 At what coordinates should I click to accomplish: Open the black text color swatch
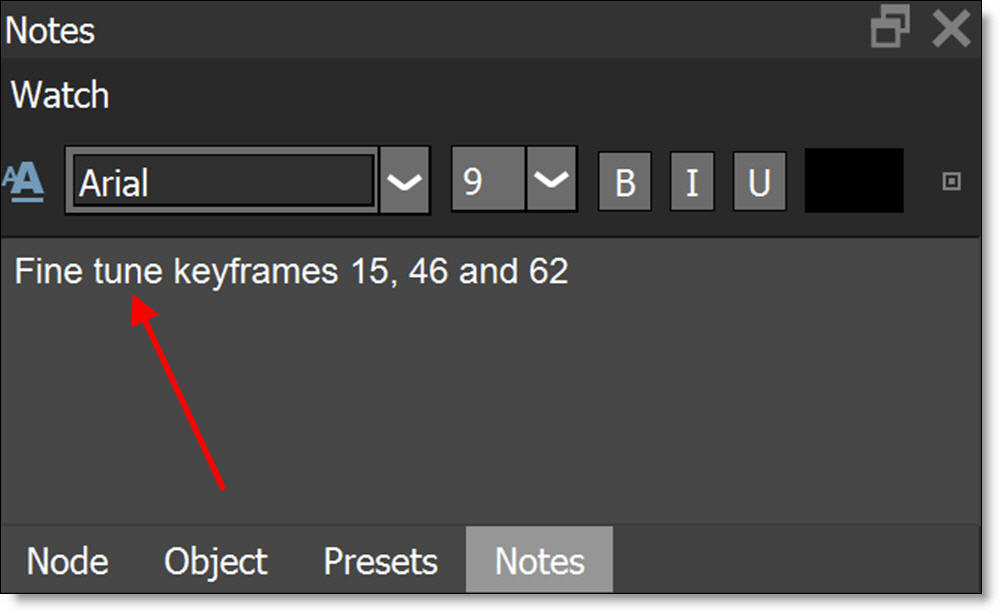854,180
